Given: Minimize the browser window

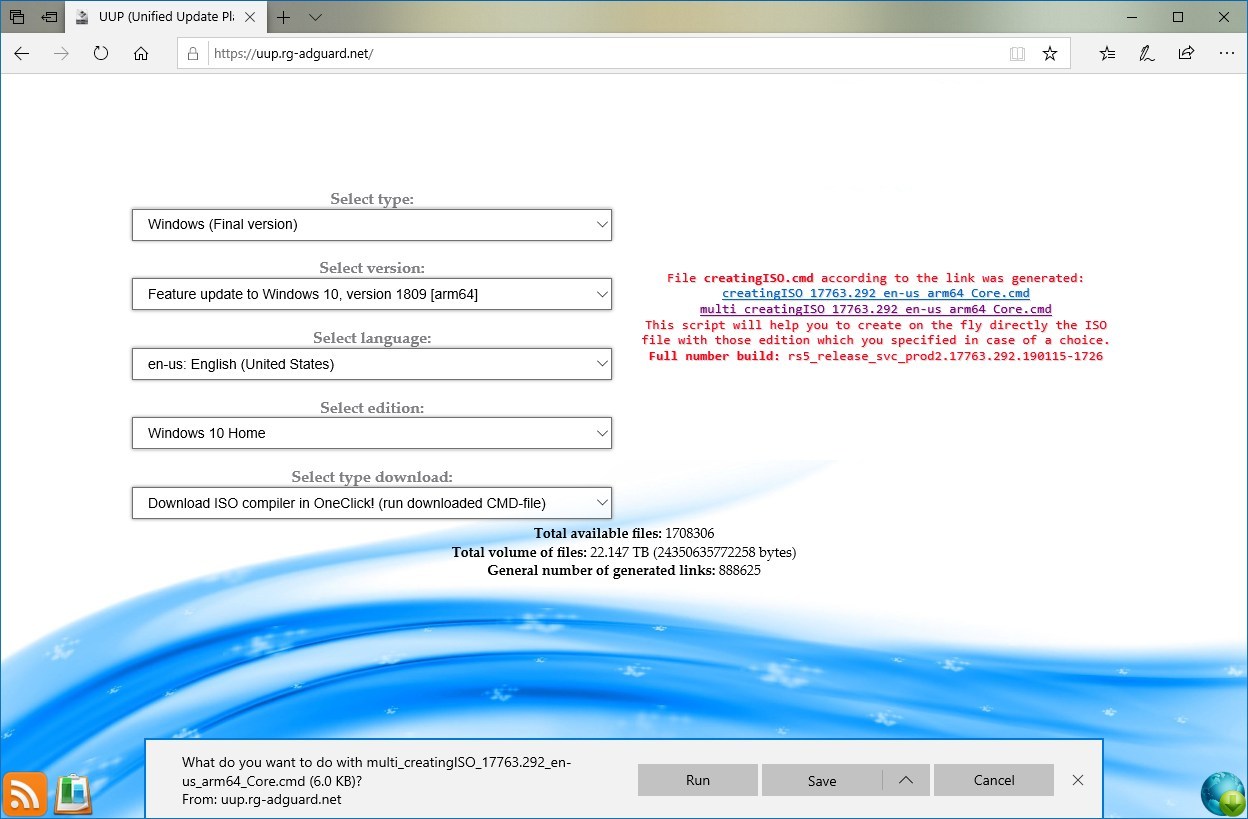Looking at the screenshot, I should point(1131,17).
